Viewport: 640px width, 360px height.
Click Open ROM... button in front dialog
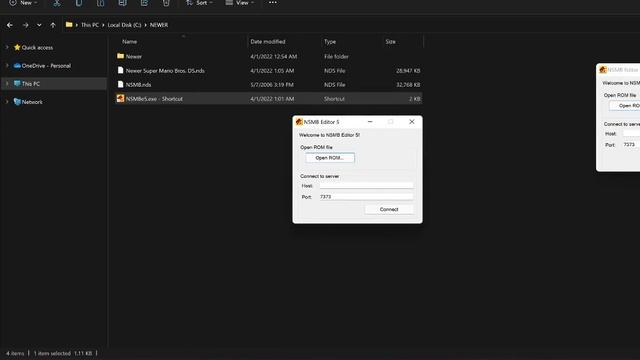click(330, 158)
